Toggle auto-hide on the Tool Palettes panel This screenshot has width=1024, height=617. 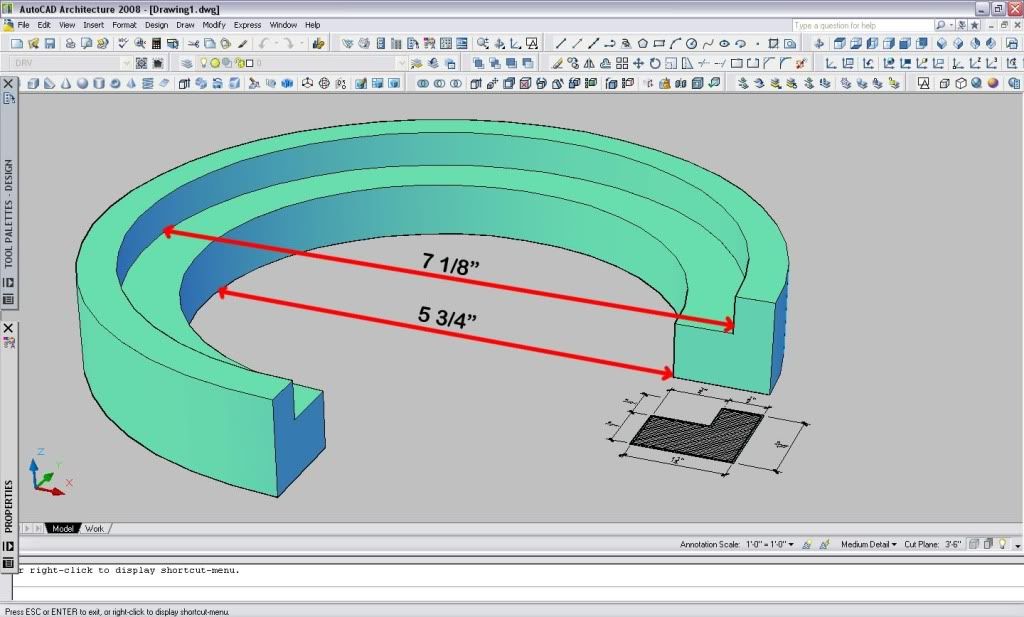[8, 283]
